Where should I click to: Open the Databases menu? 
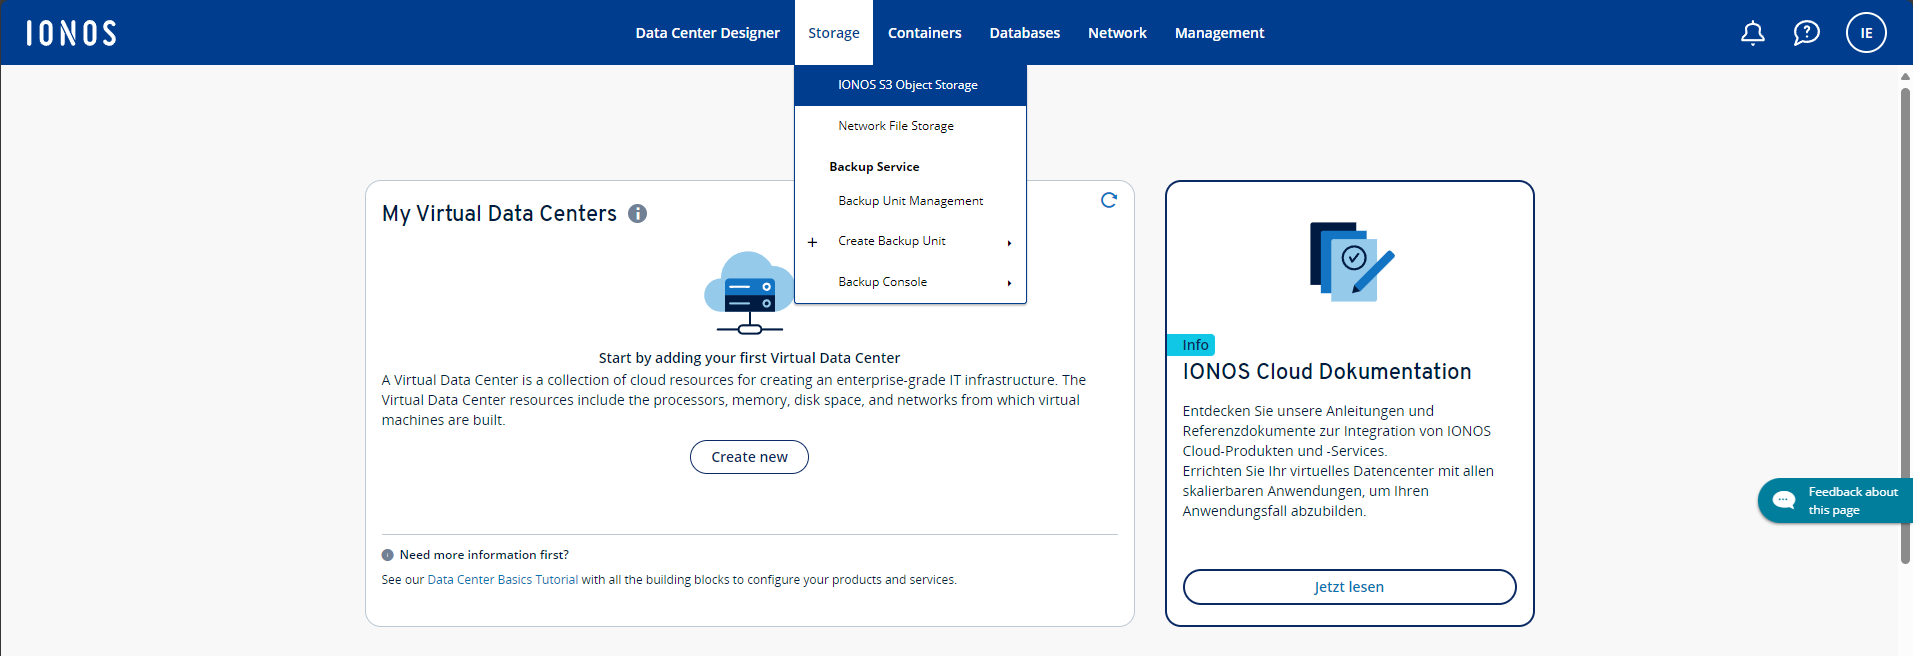click(x=1024, y=33)
